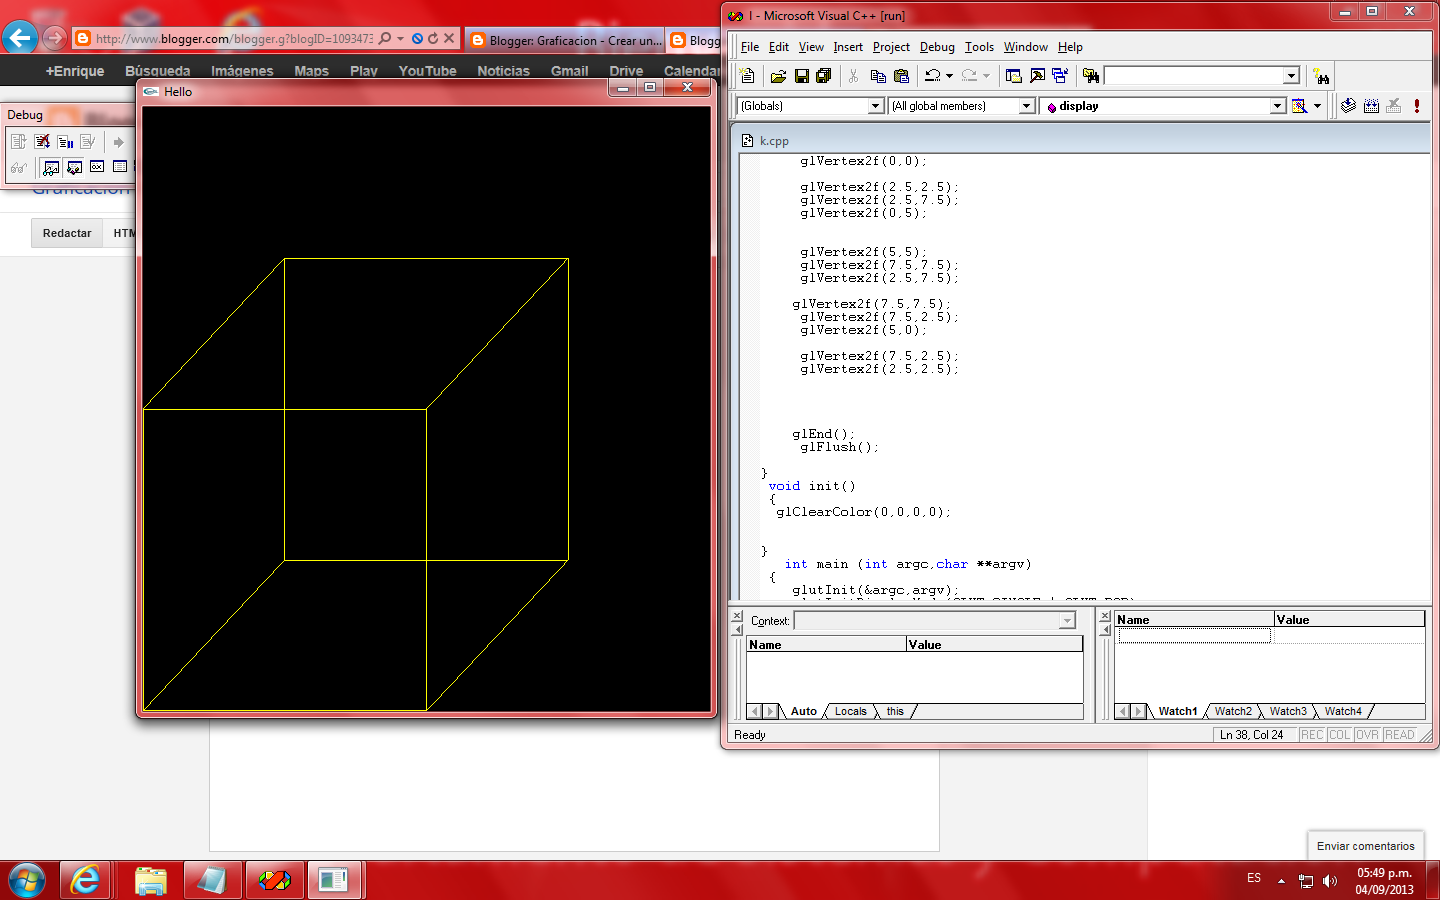Click the WizardBar actions wand icon
This screenshot has width=1440, height=900.
coord(1299,106)
